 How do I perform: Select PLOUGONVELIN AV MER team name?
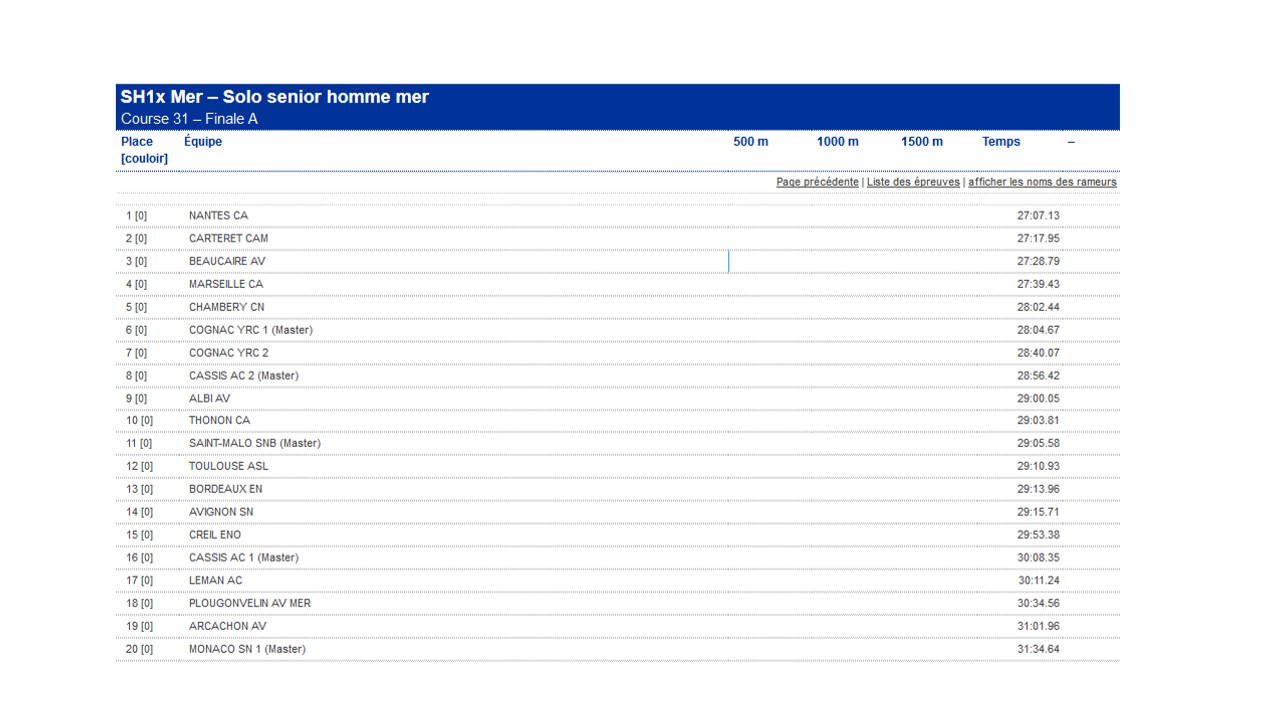[250, 604]
